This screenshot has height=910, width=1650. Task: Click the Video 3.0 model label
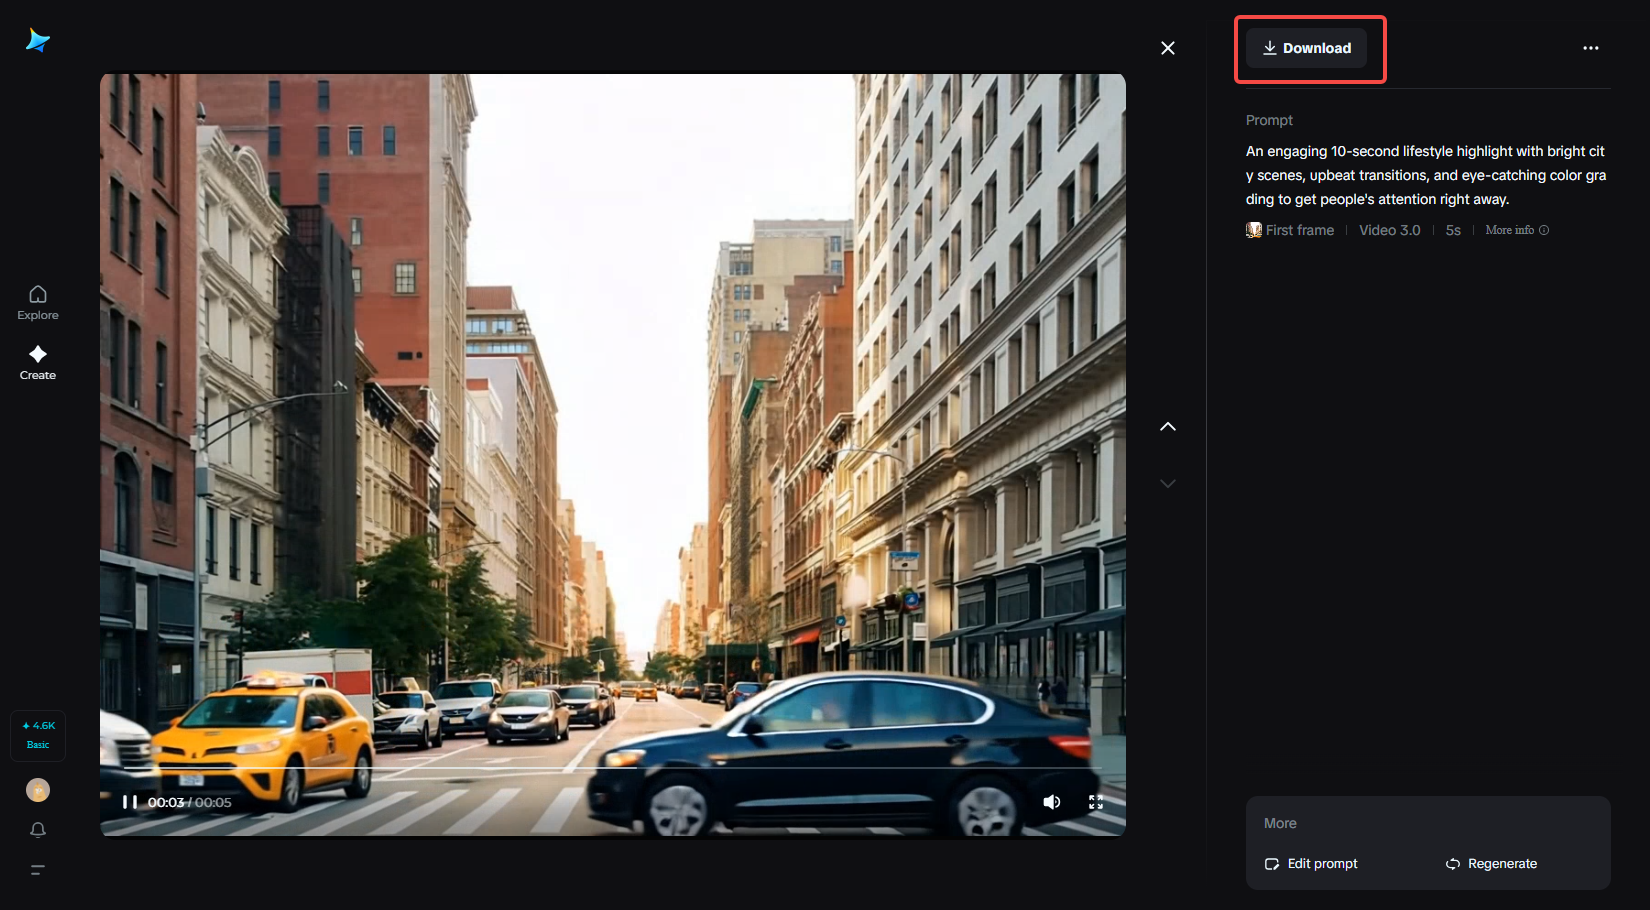click(1390, 230)
